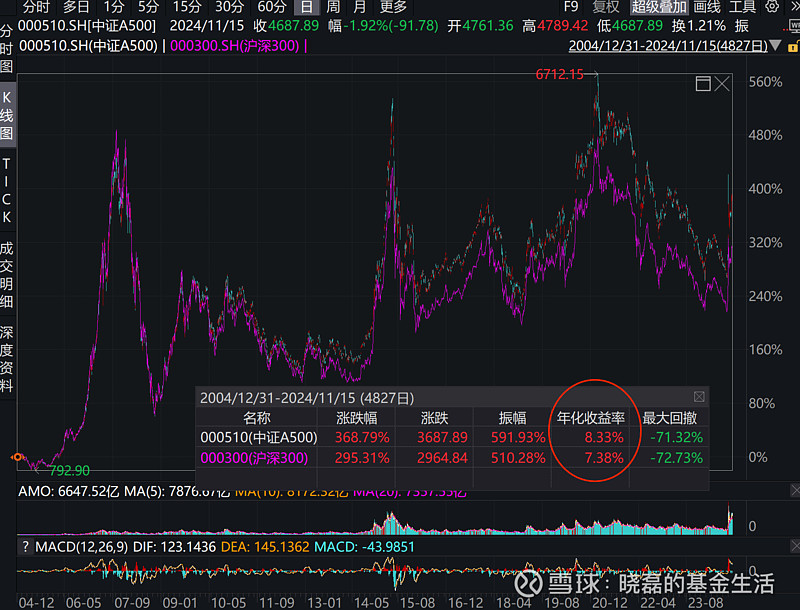Close the MACD indicator panel

point(795,546)
